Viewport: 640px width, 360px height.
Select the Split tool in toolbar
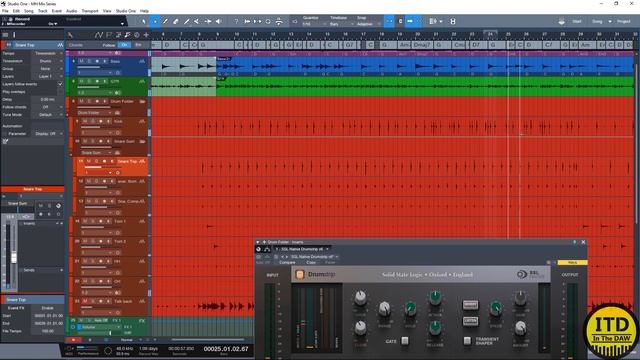click(165, 21)
